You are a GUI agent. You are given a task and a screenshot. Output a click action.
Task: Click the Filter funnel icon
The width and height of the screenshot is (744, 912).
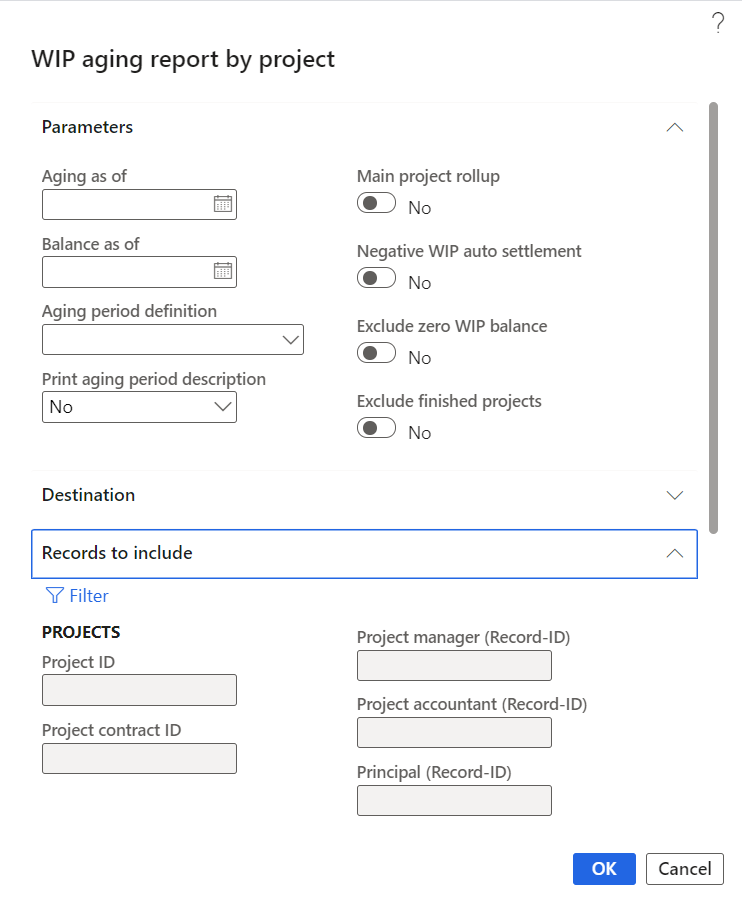55,596
